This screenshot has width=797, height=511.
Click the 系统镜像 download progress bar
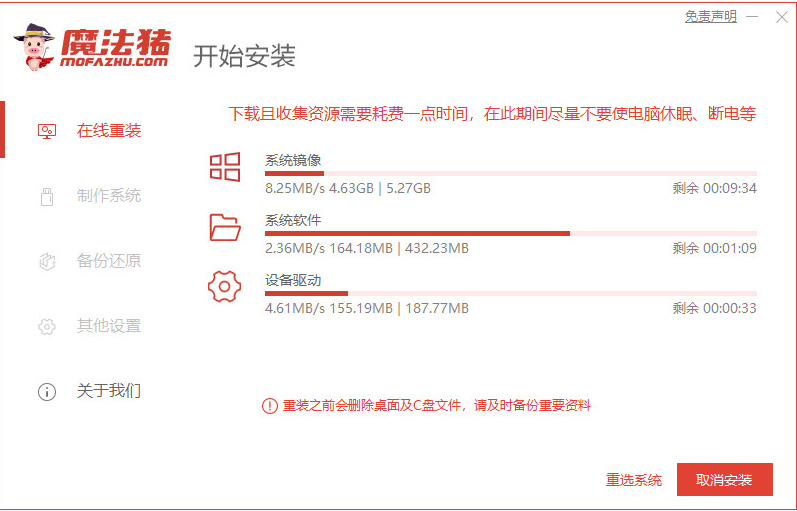click(x=510, y=174)
